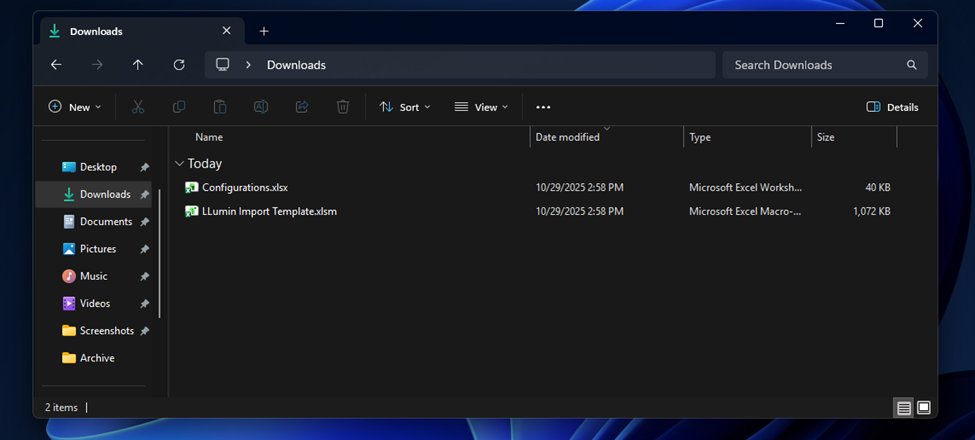This screenshot has height=440, width=975.
Task: Open the See more ellipsis menu
Action: (x=543, y=107)
